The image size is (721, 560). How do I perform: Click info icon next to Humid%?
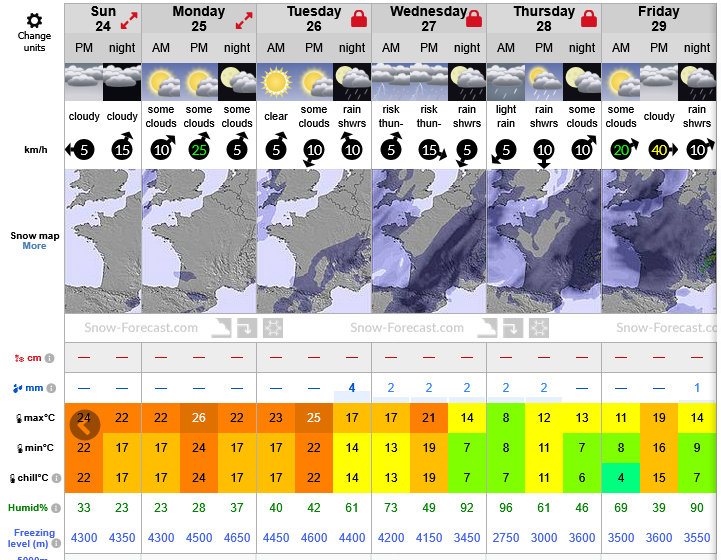click(x=56, y=508)
